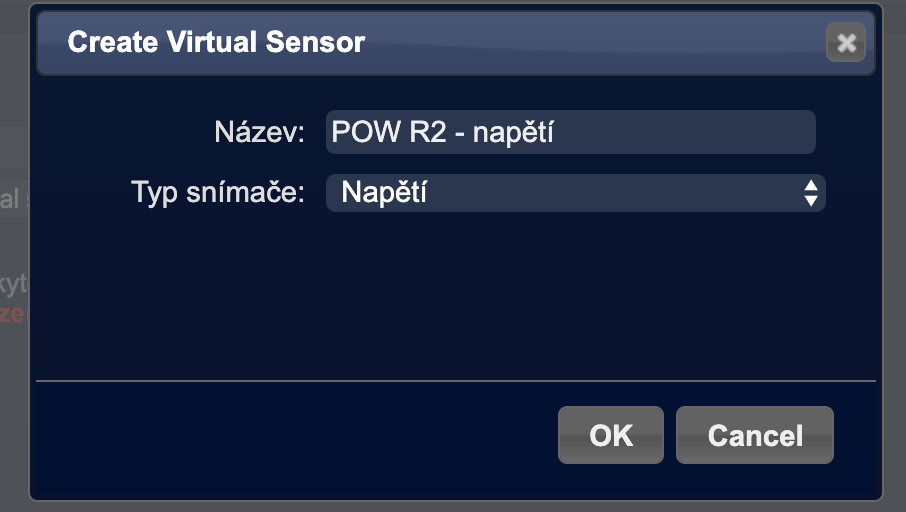Click the Název text input field

(x=570, y=132)
